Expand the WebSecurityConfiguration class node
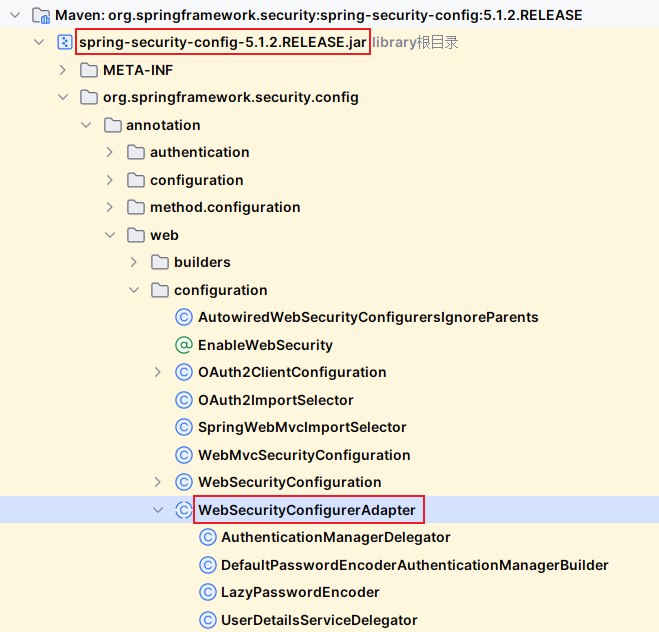Viewport: 659px width, 632px height. click(x=158, y=482)
